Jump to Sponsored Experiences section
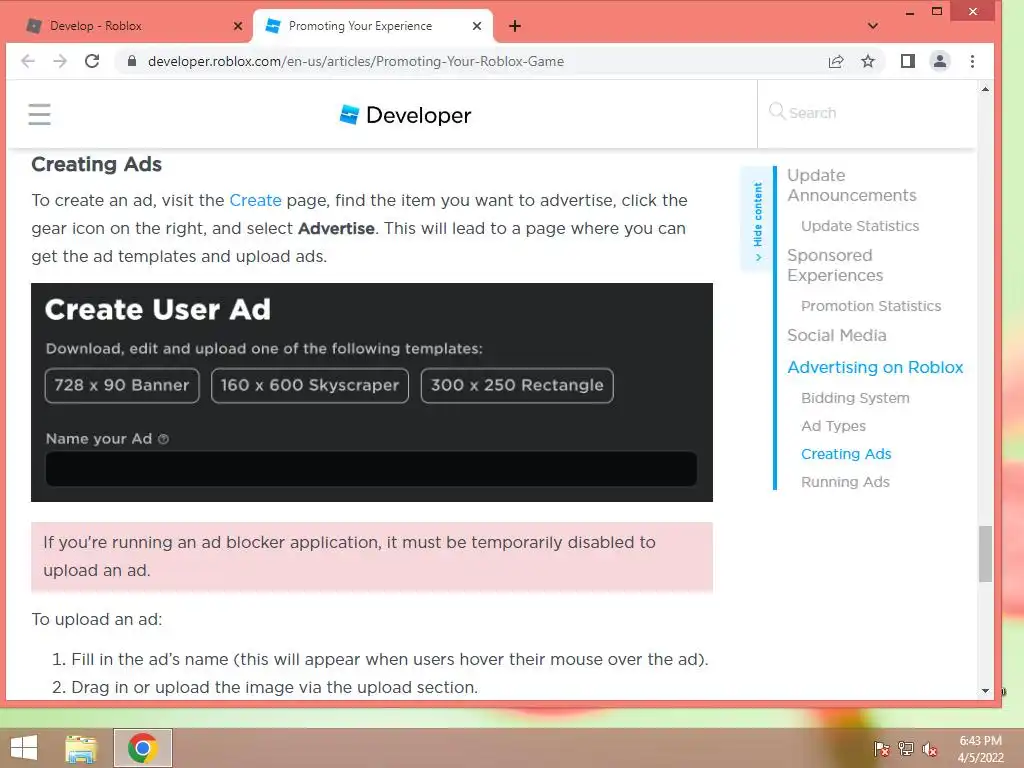Screen dimensions: 1024x768 point(835,265)
